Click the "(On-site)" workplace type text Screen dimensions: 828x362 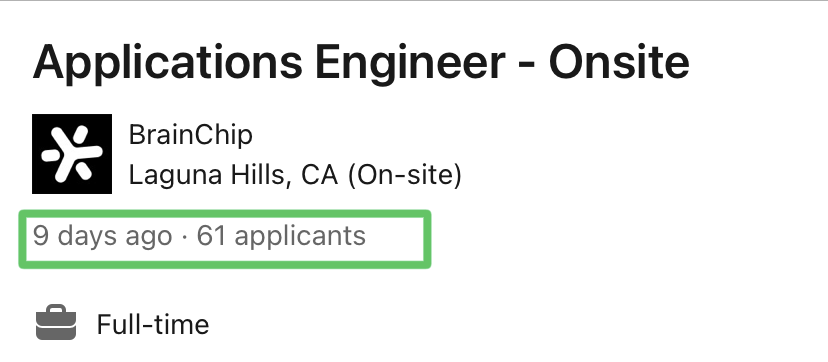pyautogui.click(x=404, y=175)
